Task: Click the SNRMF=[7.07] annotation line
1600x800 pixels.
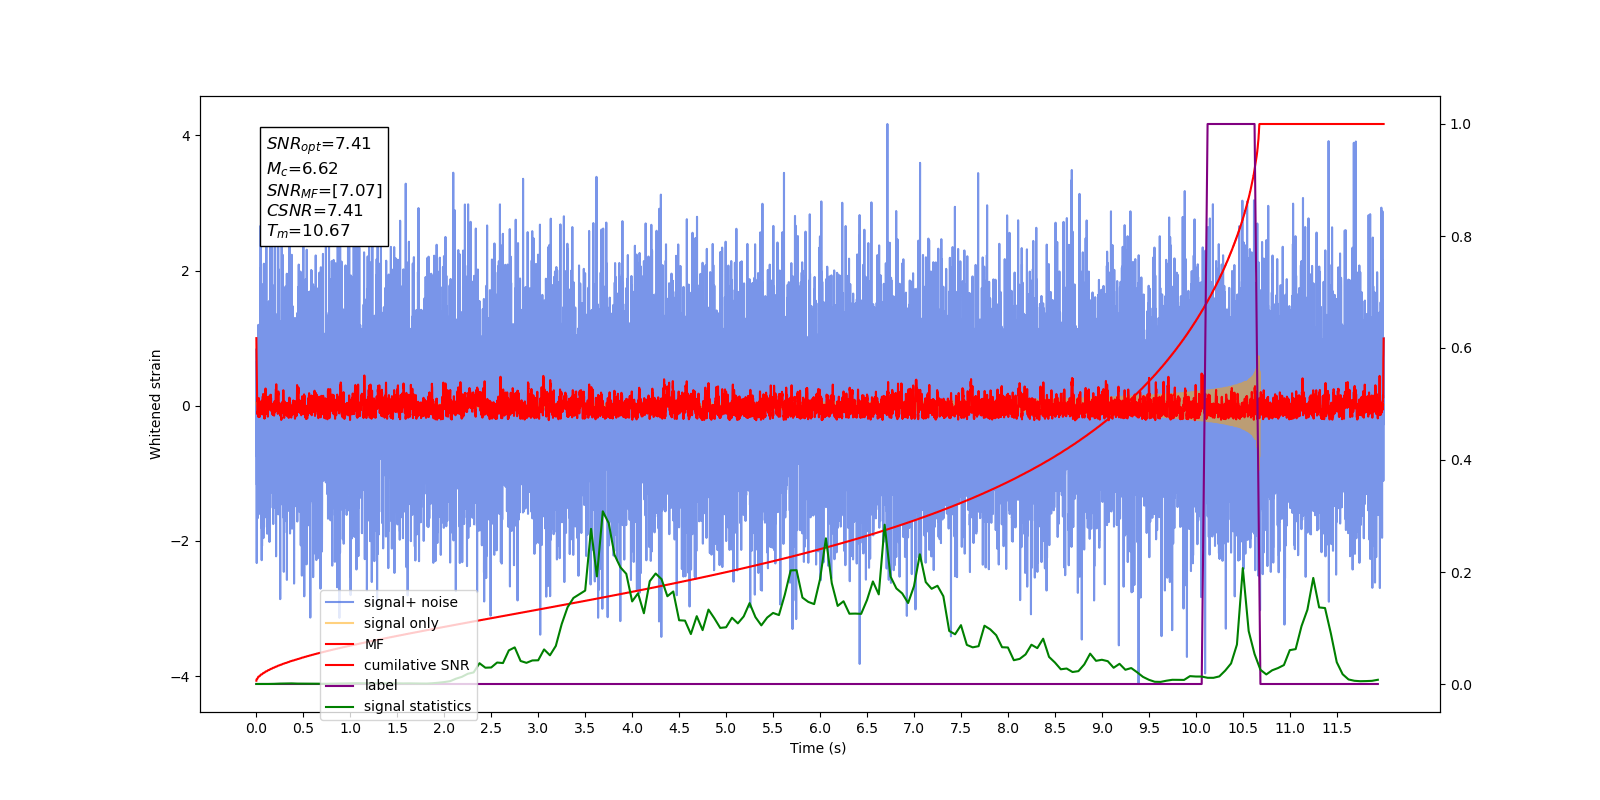Action: pos(324,190)
